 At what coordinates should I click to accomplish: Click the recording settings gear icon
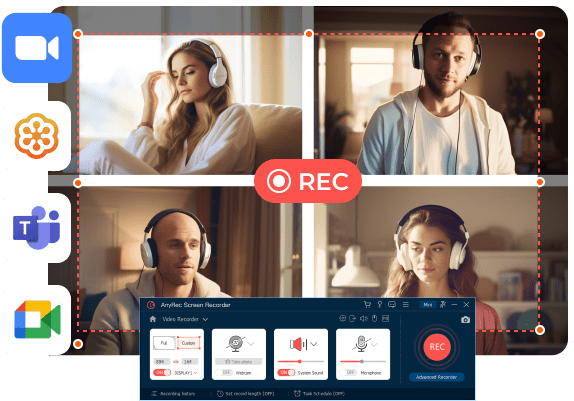point(342,319)
